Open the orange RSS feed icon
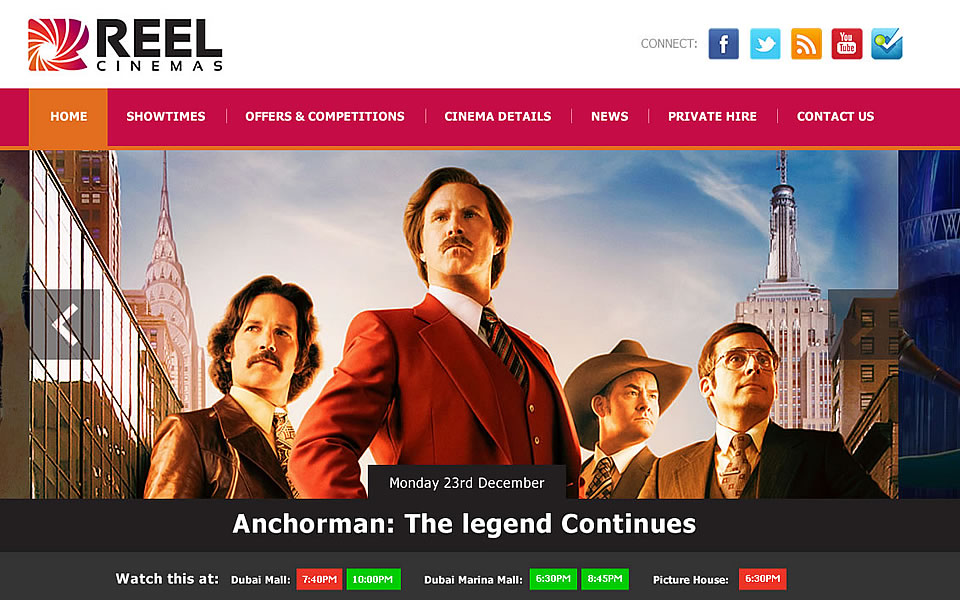 click(806, 43)
